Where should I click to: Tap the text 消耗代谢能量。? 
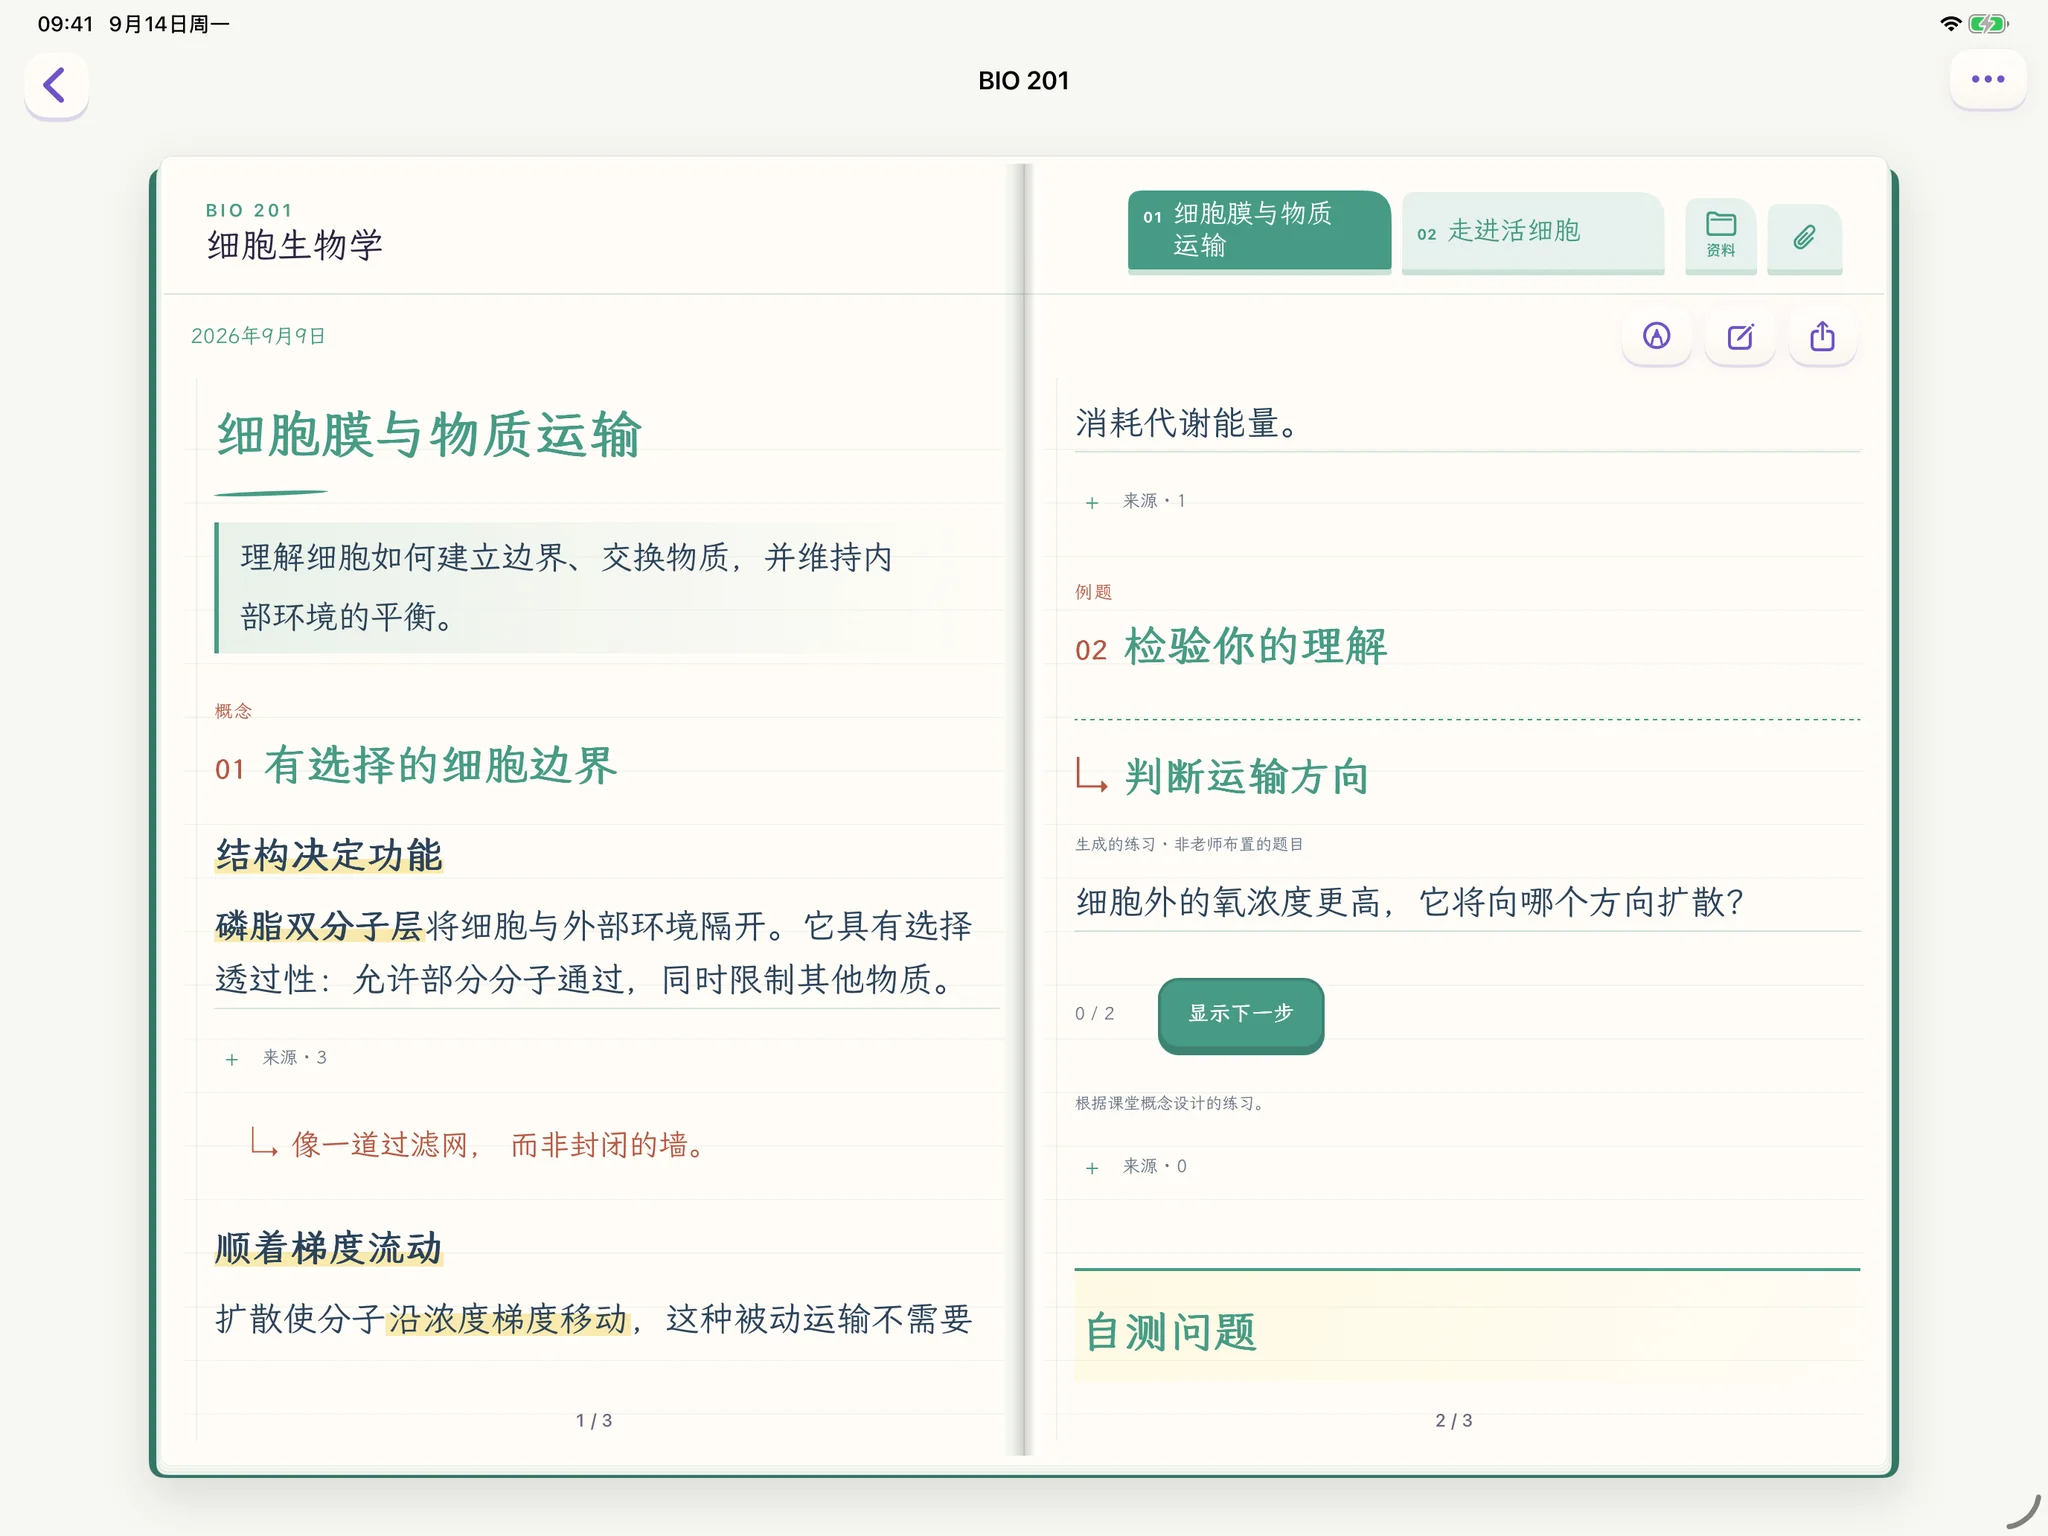click(x=1188, y=423)
